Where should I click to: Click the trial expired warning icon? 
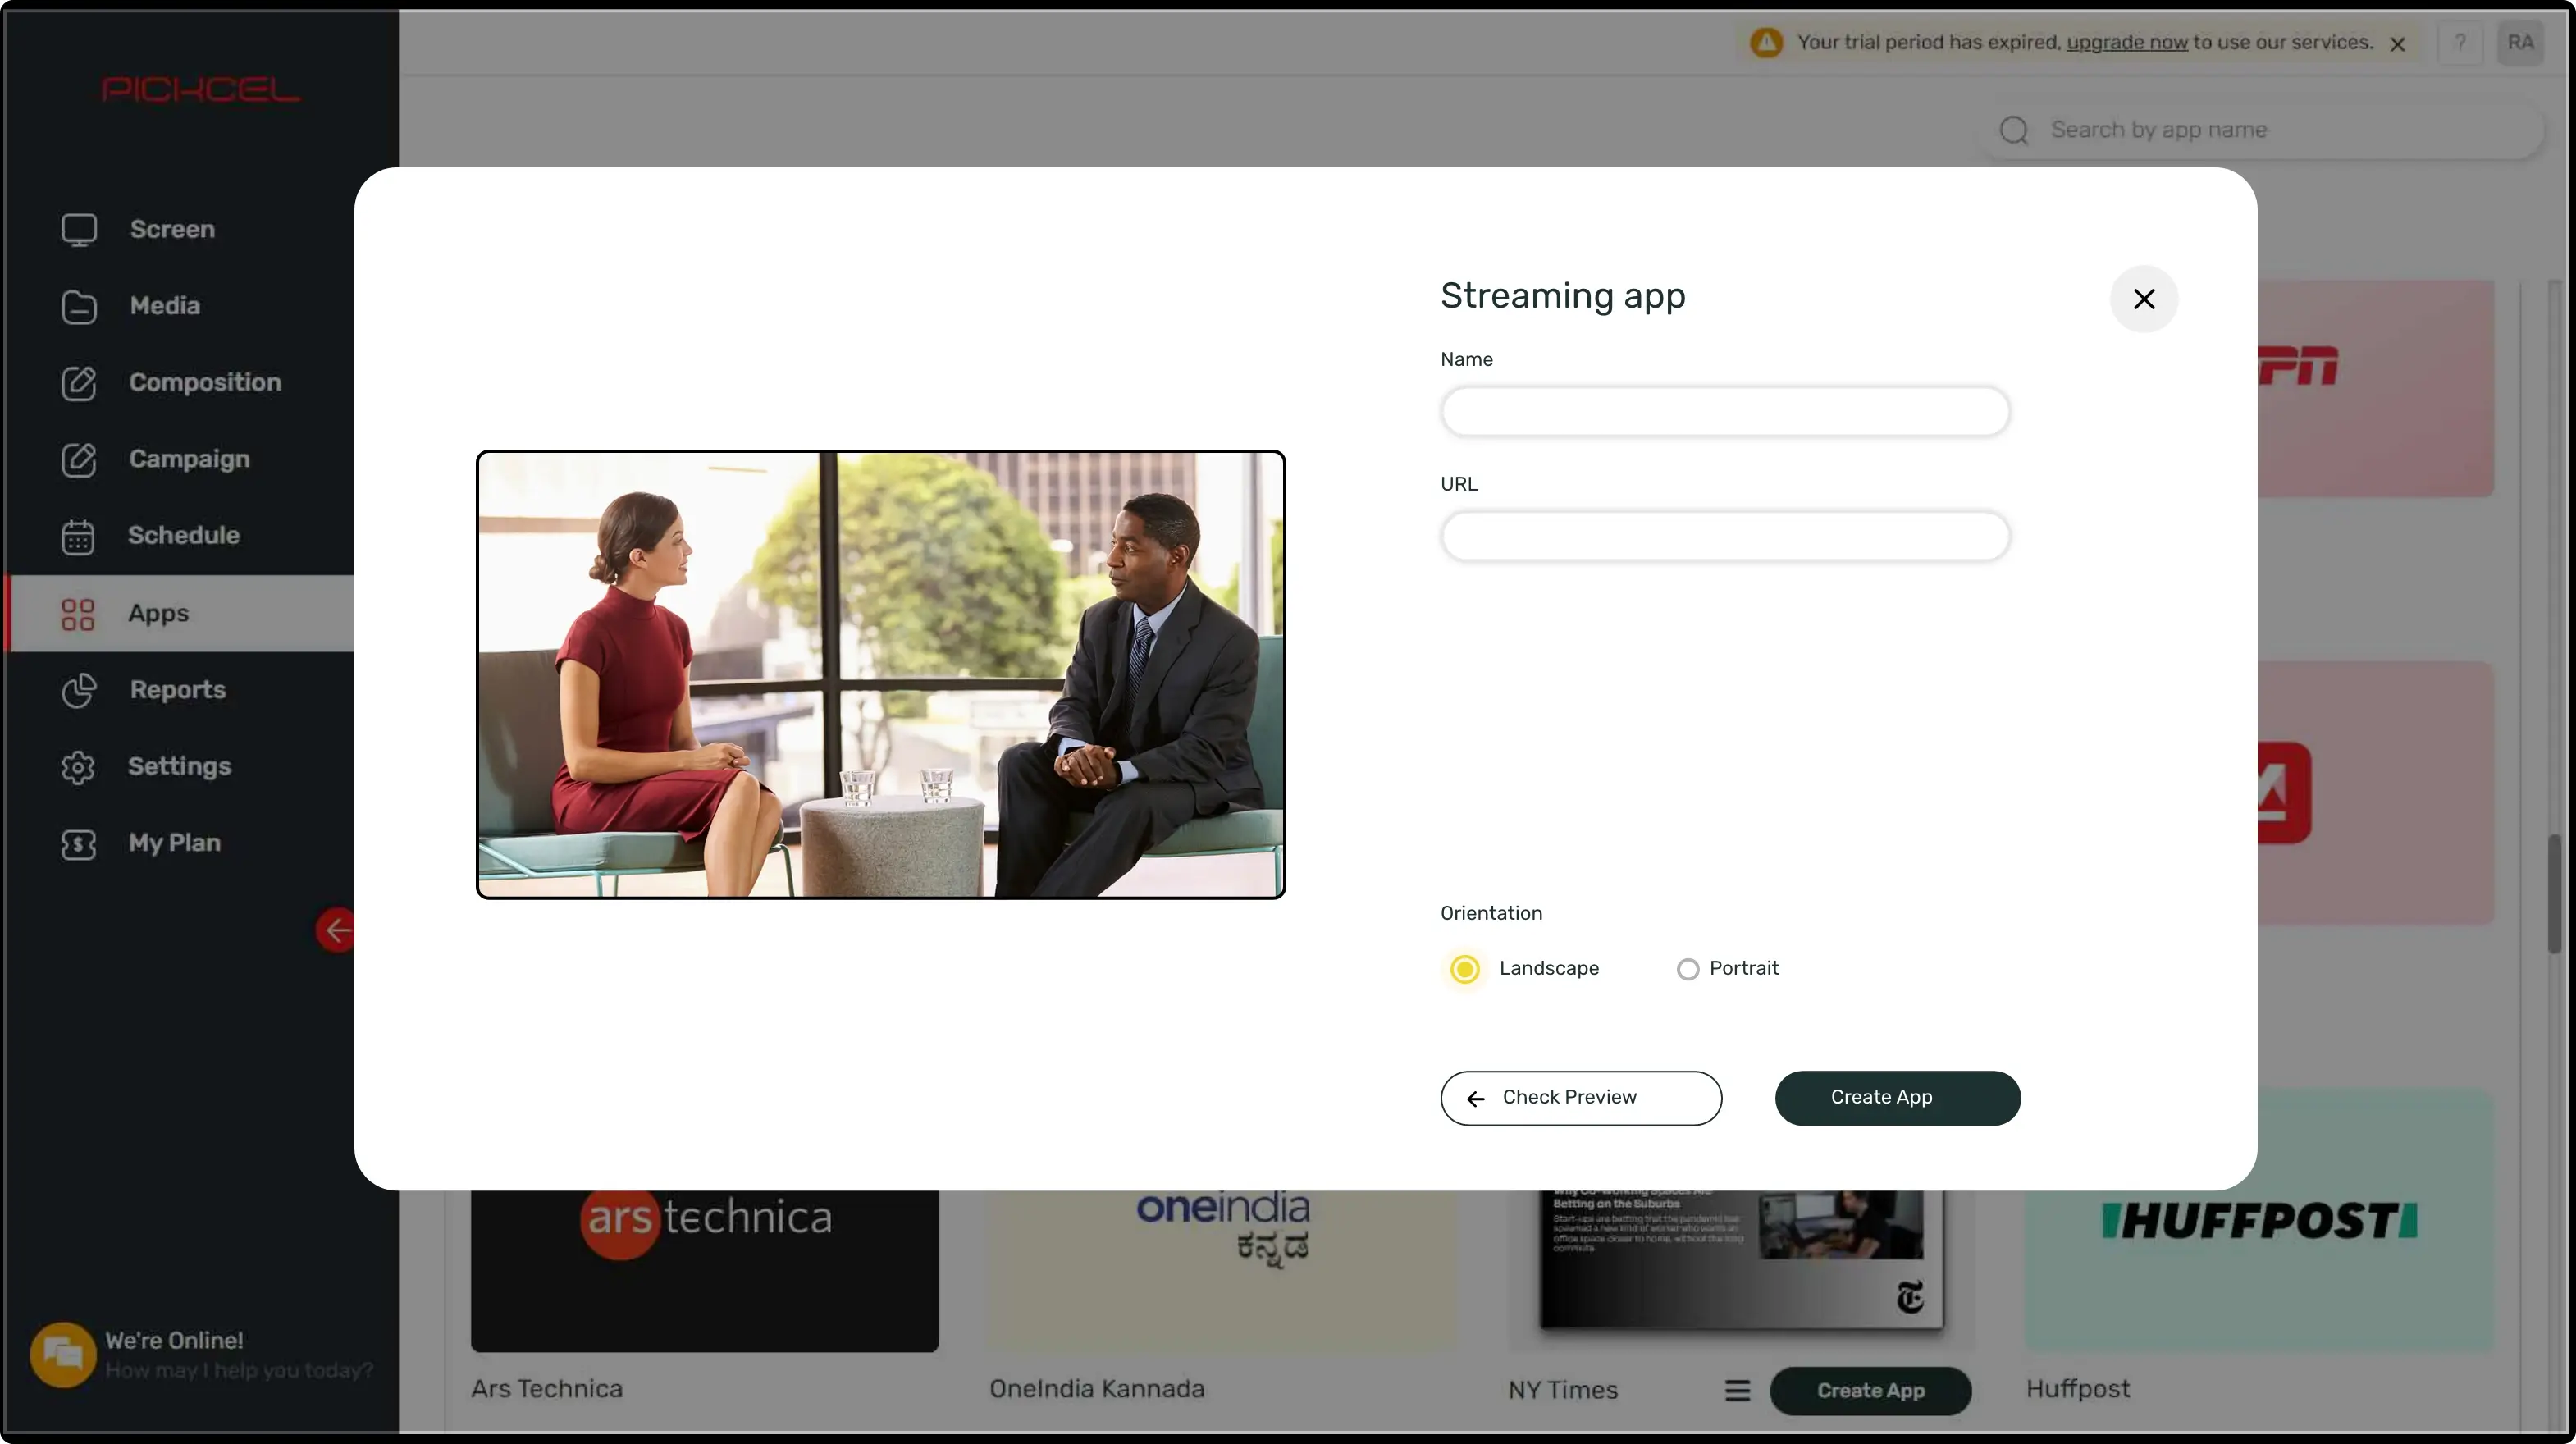pyautogui.click(x=1766, y=43)
